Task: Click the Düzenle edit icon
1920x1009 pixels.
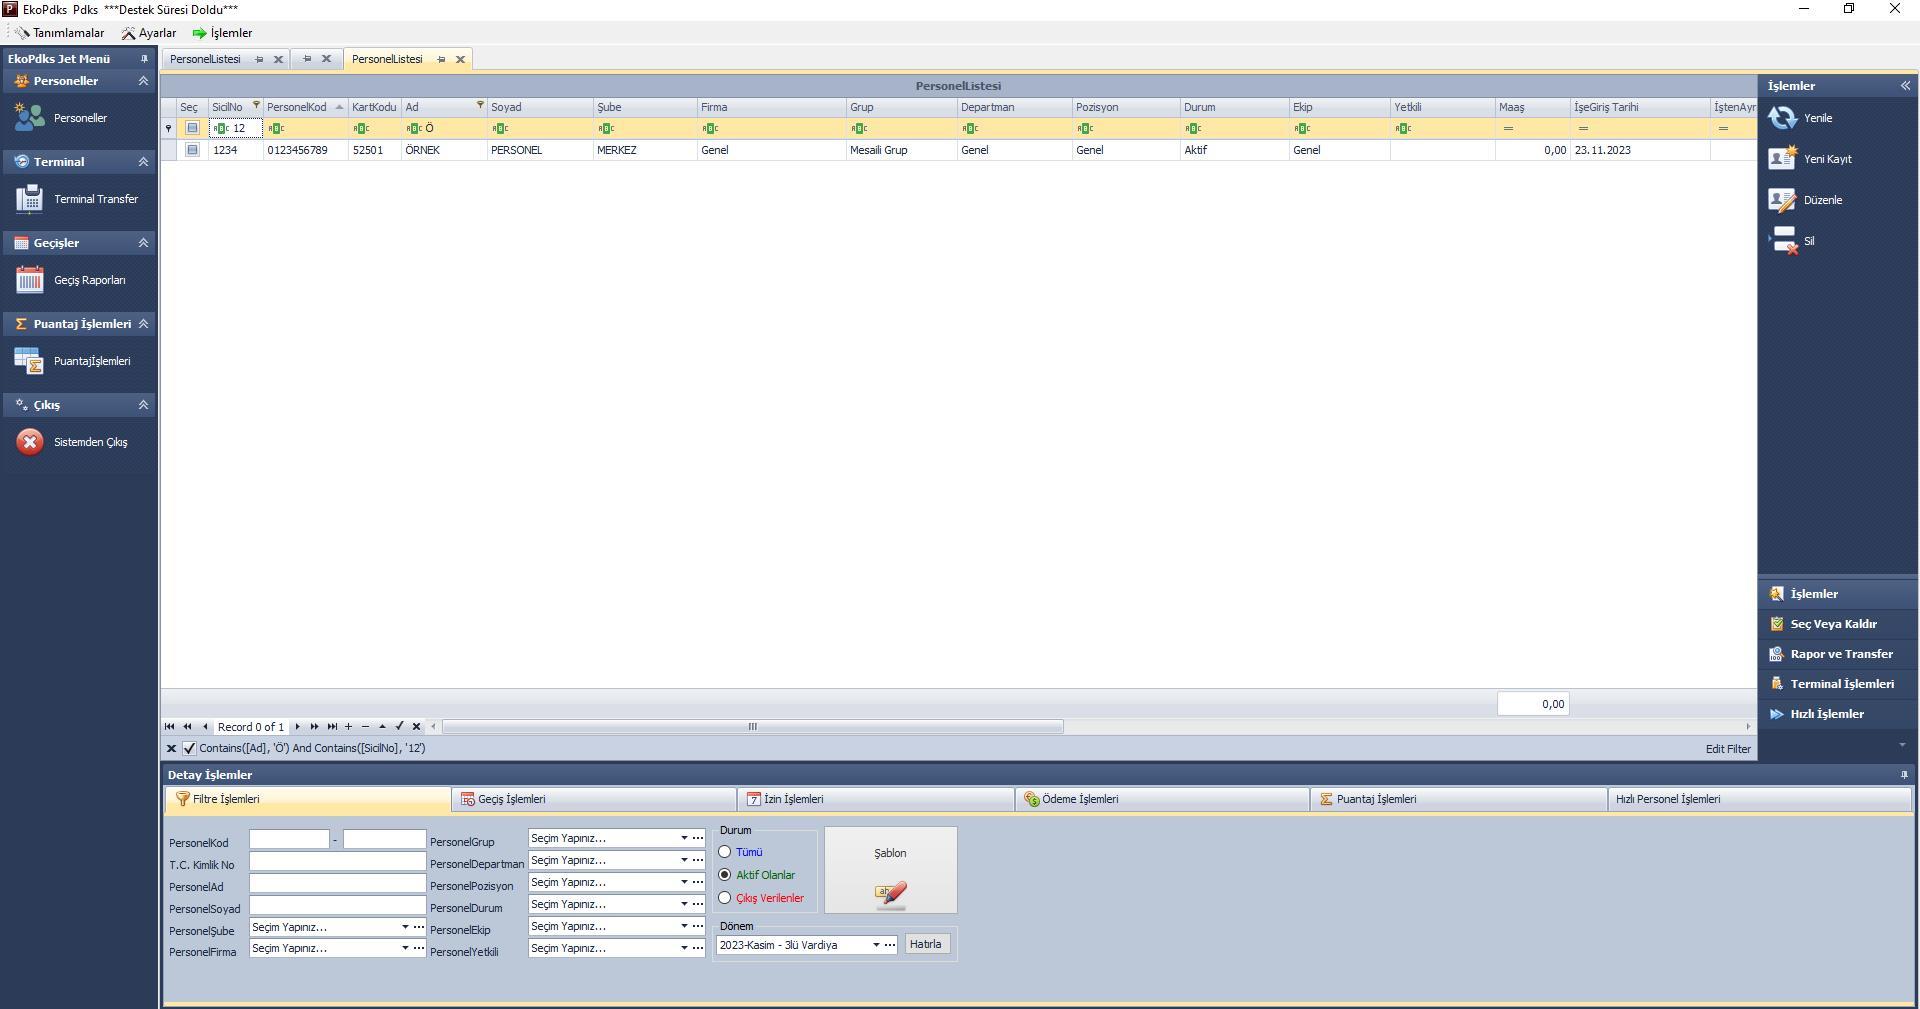Action: 1783,200
